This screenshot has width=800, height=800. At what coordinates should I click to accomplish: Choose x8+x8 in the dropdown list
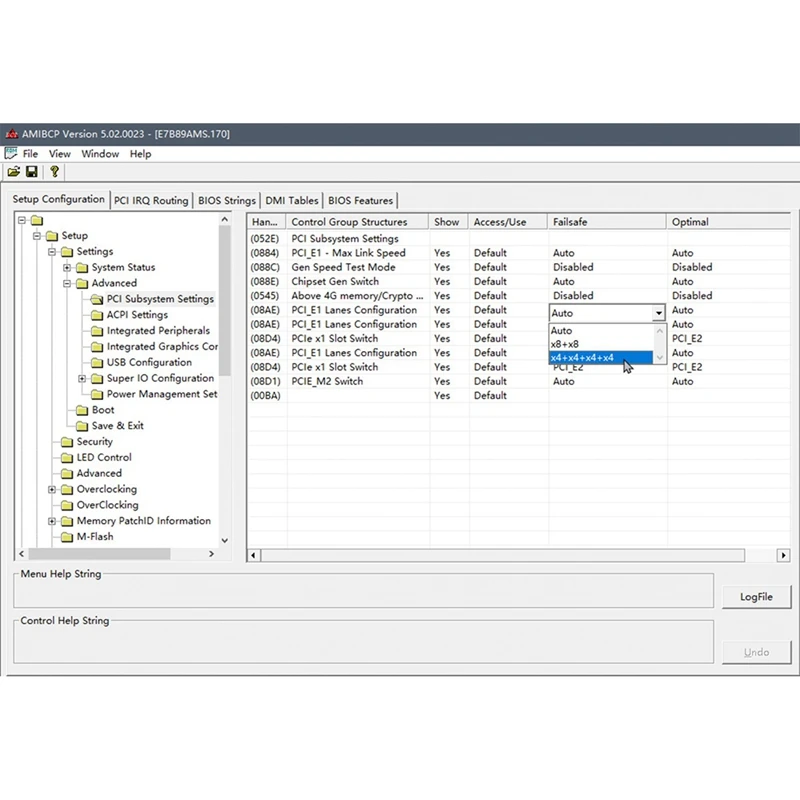[601, 344]
